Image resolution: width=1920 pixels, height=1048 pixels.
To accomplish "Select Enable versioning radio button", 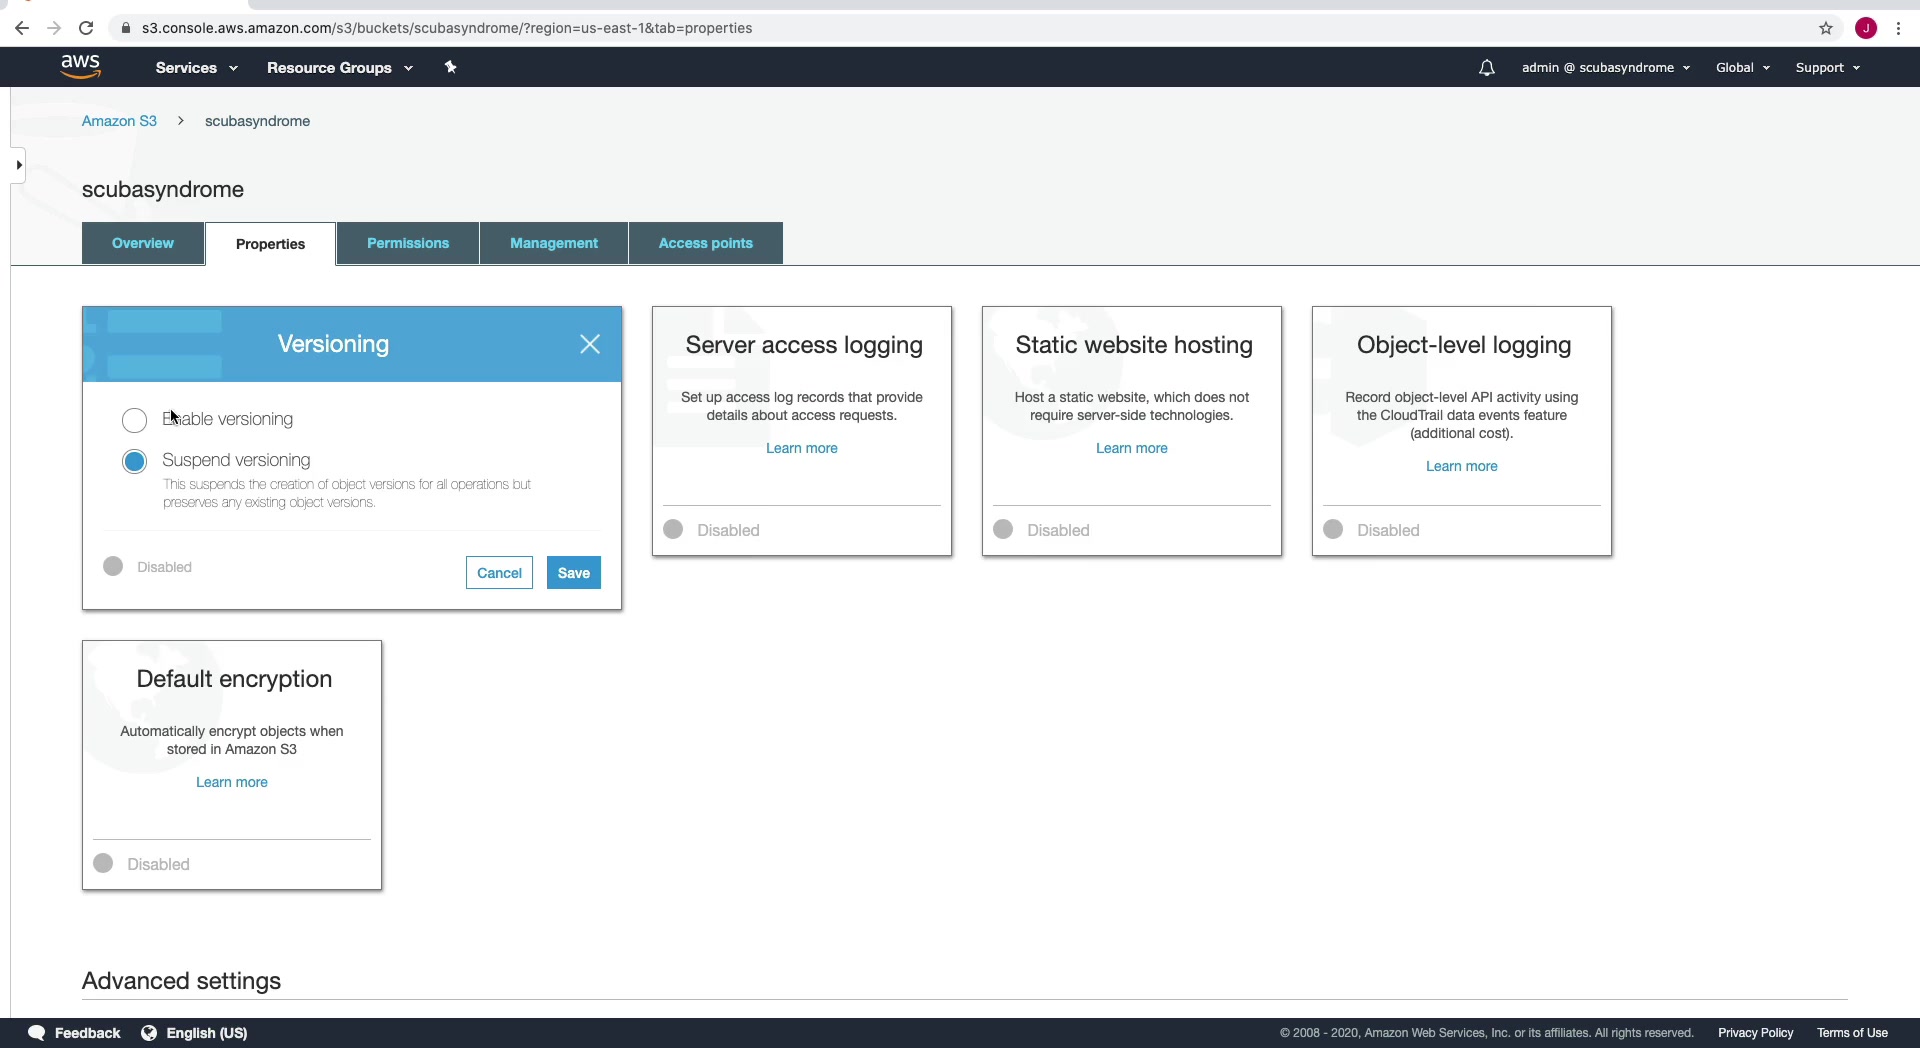I will coord(134,420).
